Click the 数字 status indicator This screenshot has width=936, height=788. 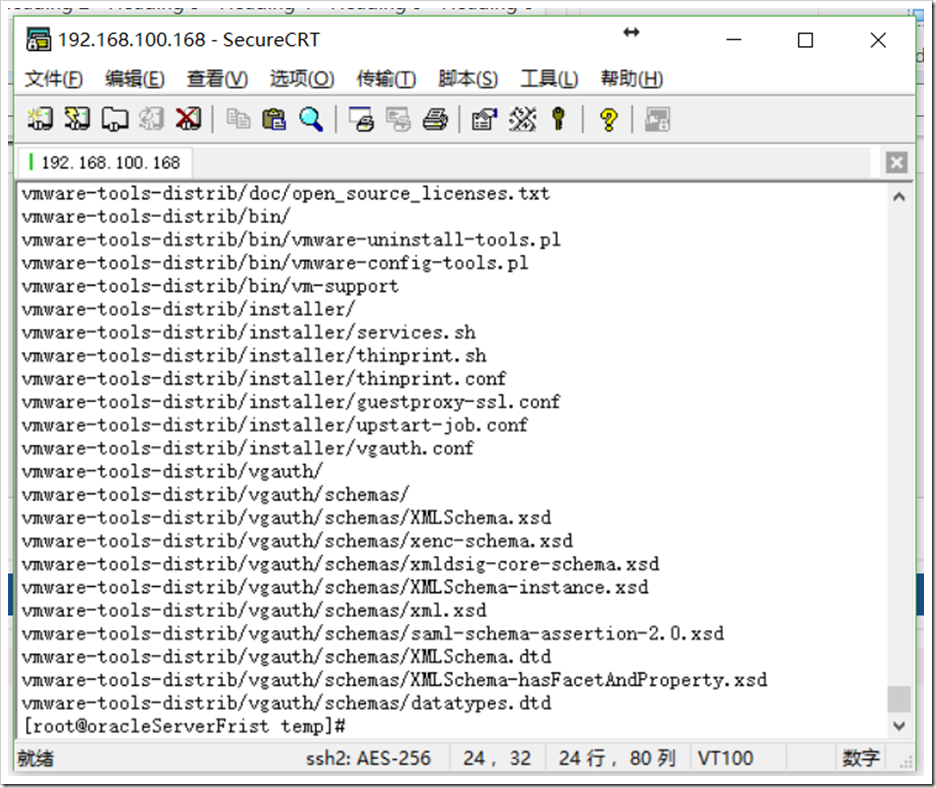click(x=860, y=758)
